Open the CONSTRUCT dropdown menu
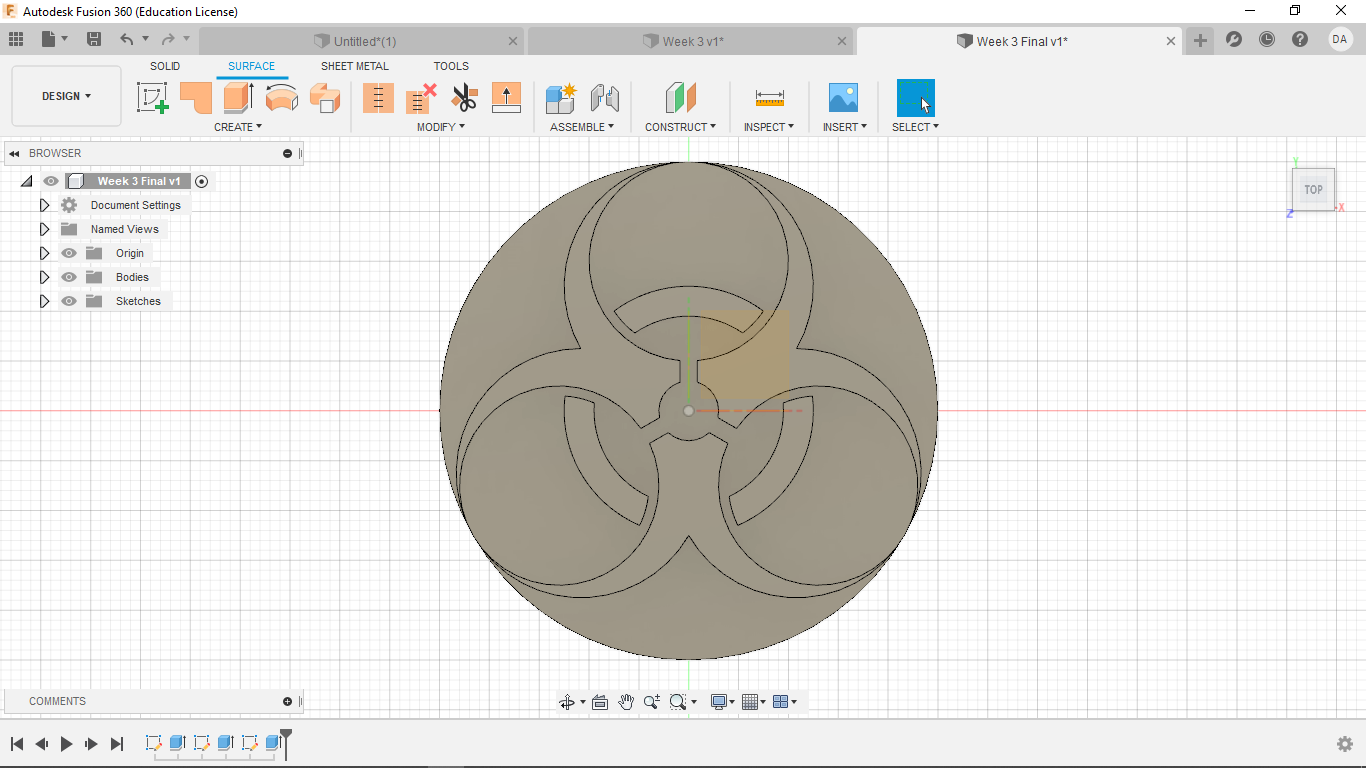The height and width of the screenshot is (768, 1366). 681,127
